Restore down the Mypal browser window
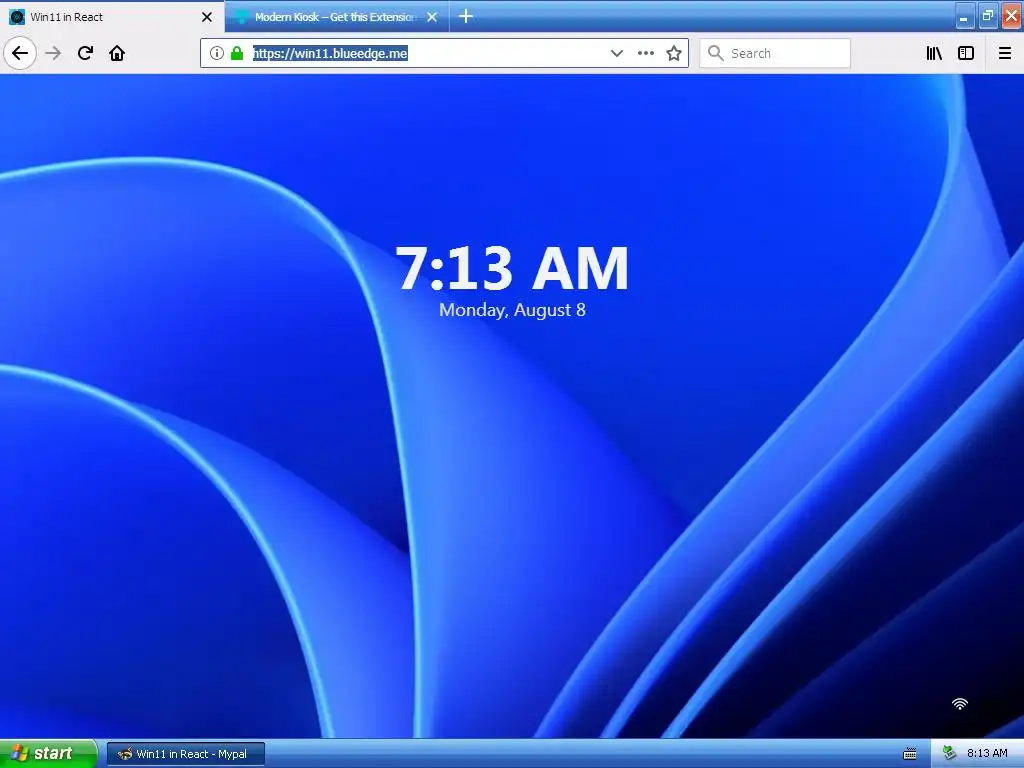This screenshot has width=1024, height=768. point(988,16)
